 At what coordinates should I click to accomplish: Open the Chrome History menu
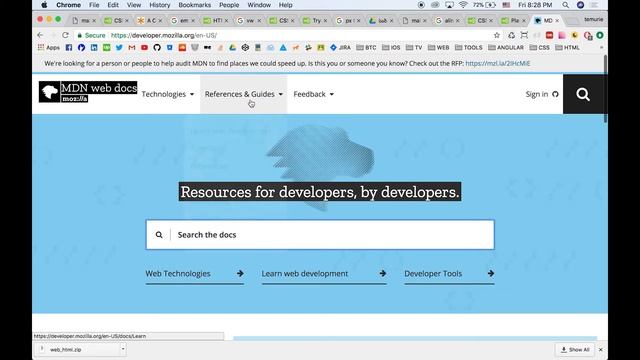click(x=159, y=5)
